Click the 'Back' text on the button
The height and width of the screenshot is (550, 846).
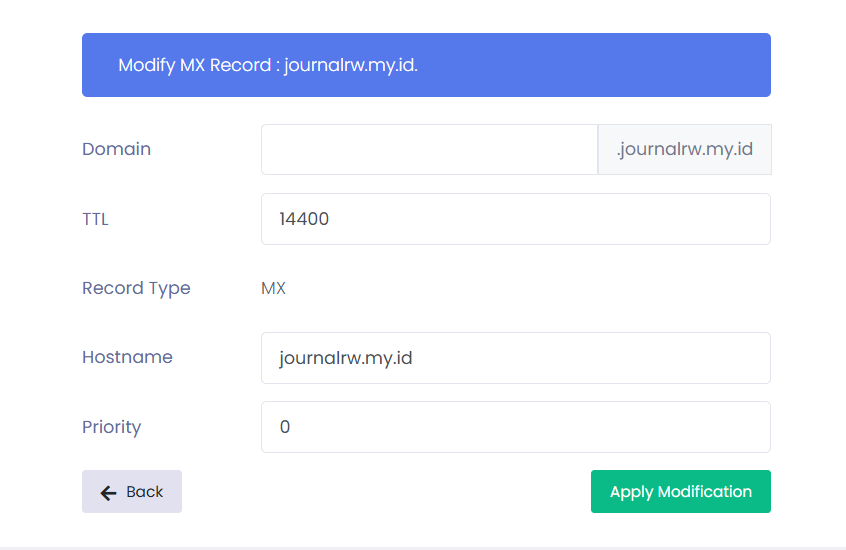pyautogui.click(x=144, y=492)
